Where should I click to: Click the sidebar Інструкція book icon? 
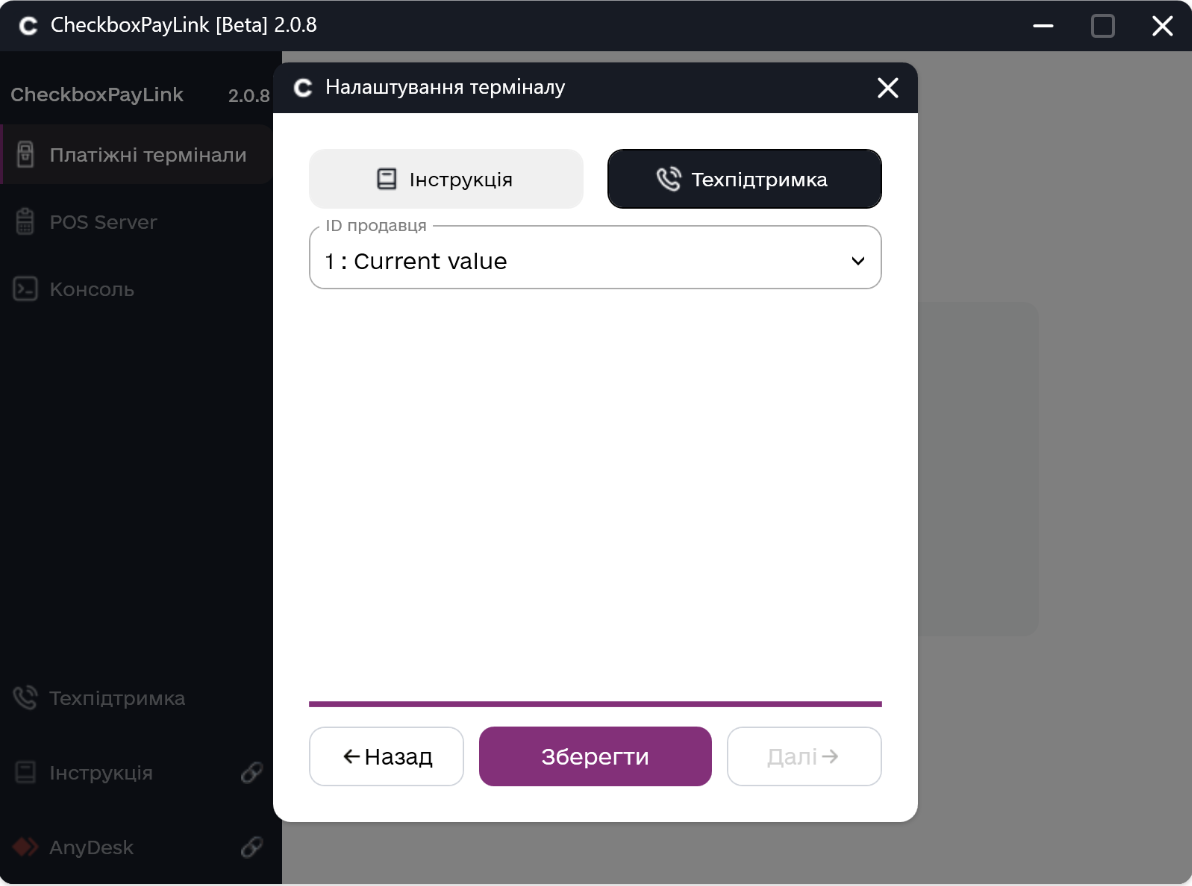tap(25, 773)
